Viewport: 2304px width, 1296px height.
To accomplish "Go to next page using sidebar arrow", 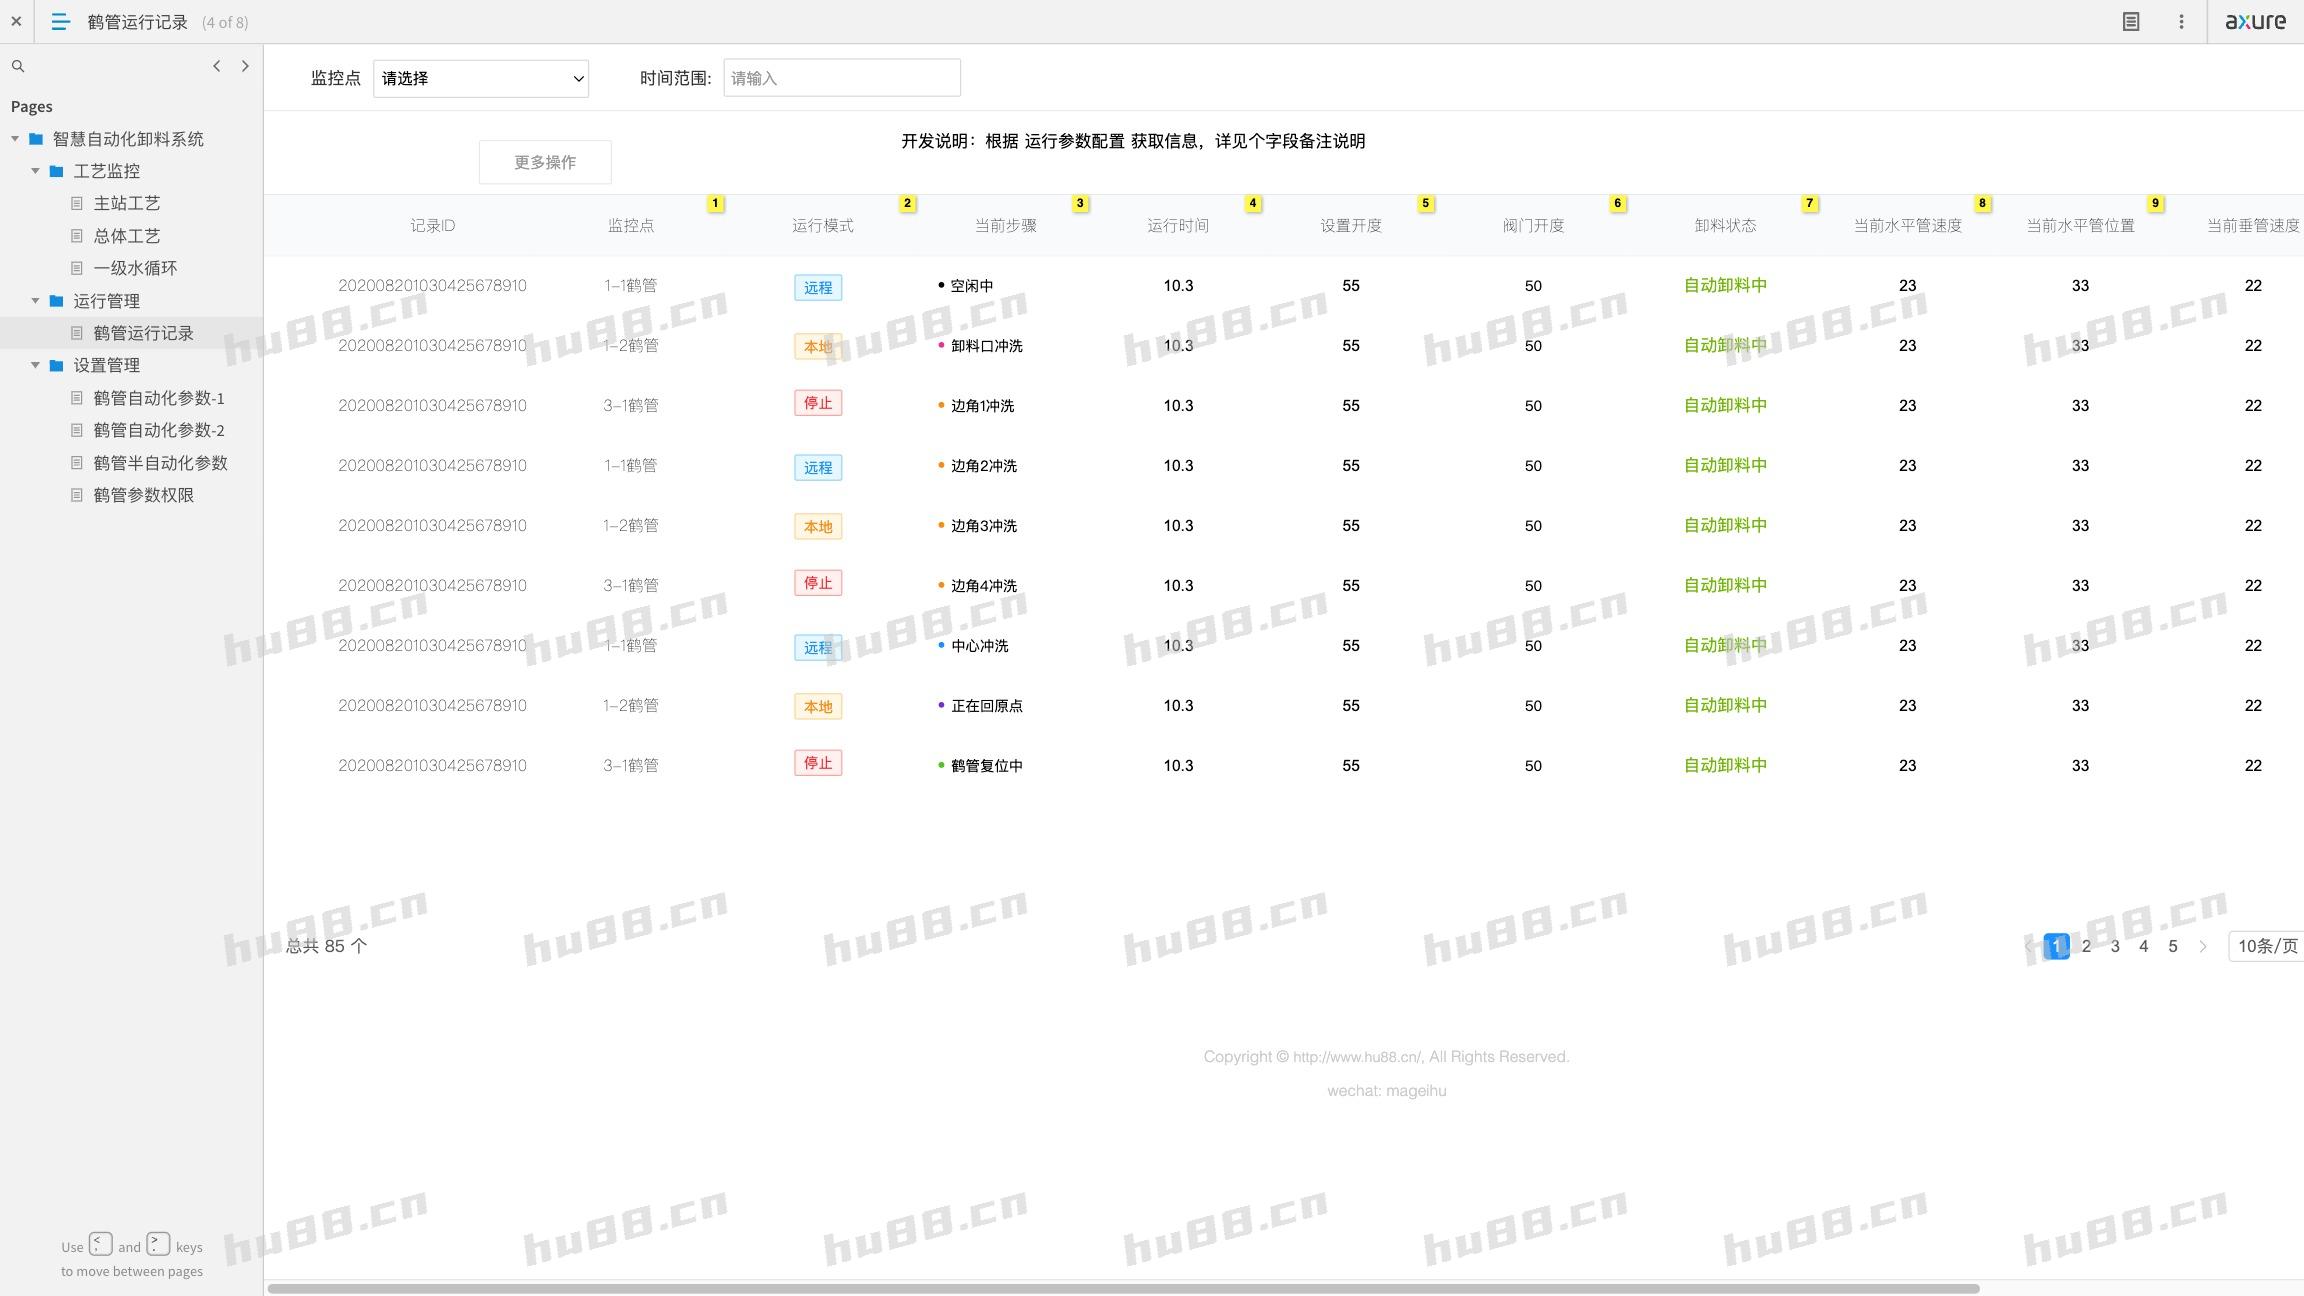I will click(245, 66).
